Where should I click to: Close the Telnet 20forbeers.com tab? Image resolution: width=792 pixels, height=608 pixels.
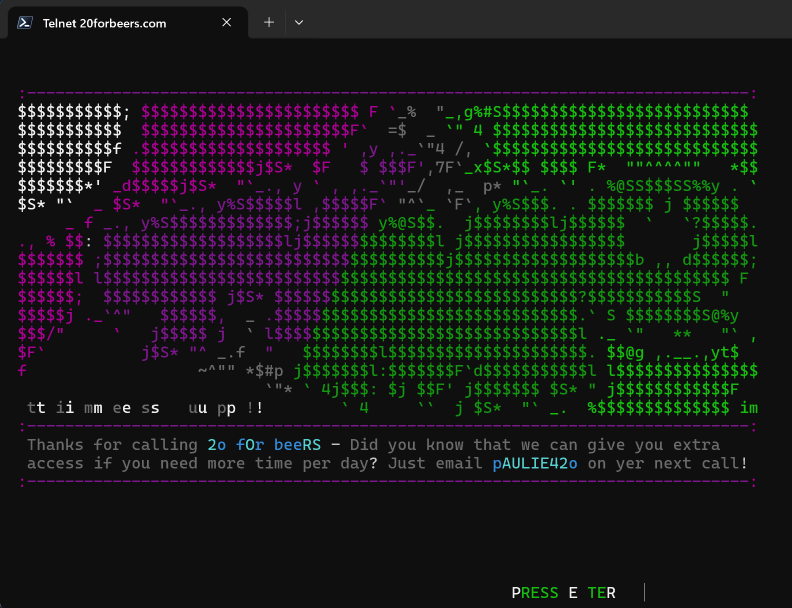coord(227,23)
